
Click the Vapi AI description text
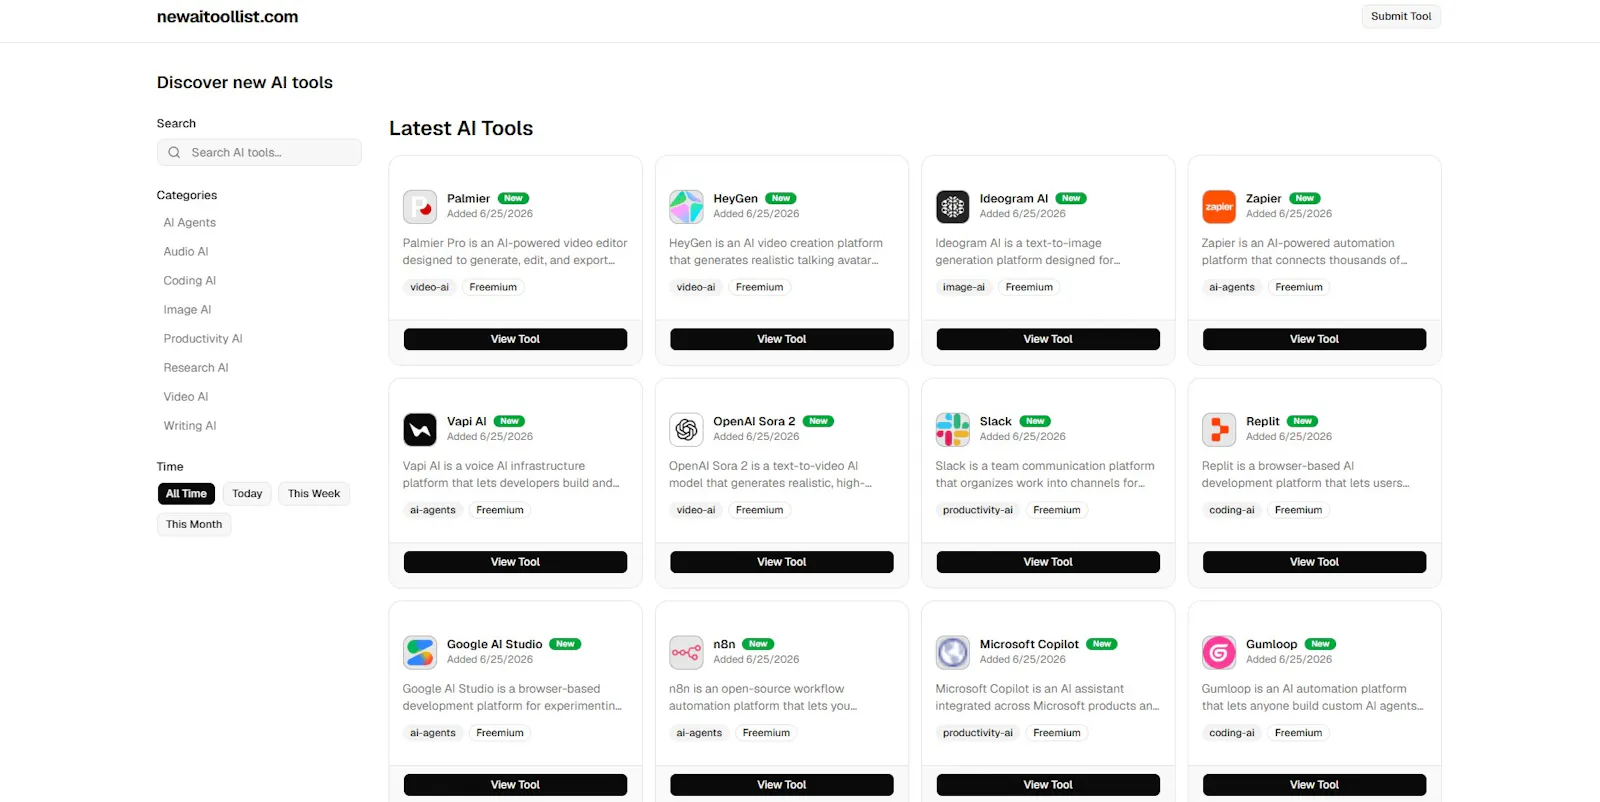coord(511,475)
